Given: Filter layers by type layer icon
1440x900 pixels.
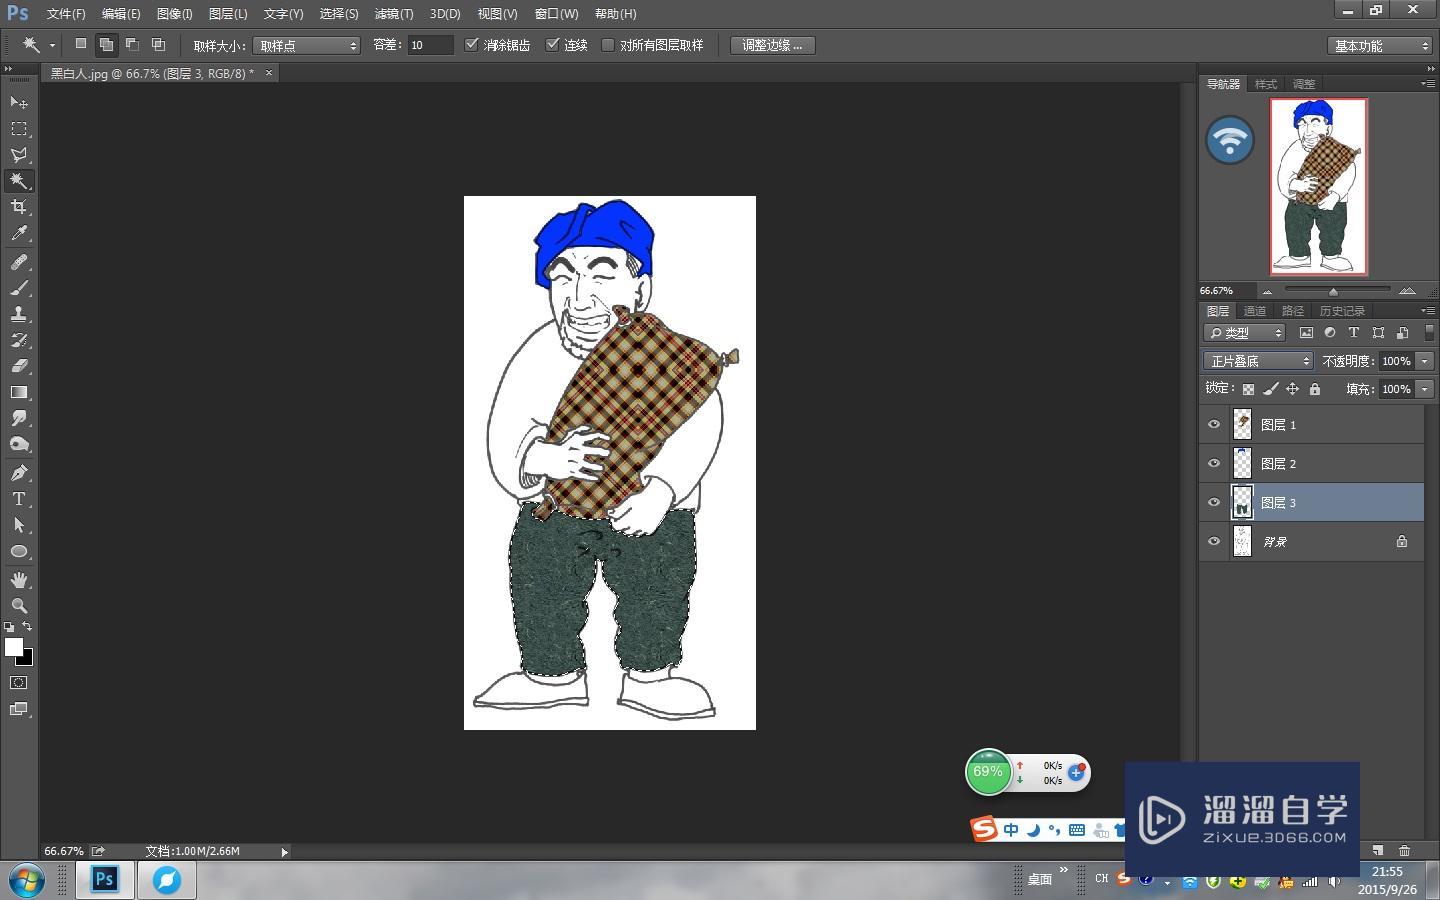Looking at the screenshot, I should (x=1354, y=333).
